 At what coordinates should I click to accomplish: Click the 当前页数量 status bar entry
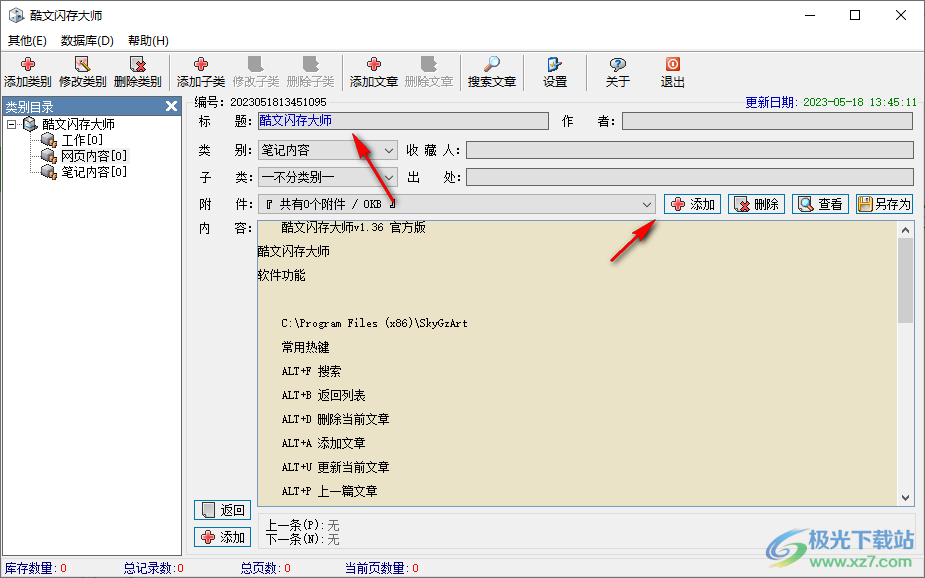point(382,568)
